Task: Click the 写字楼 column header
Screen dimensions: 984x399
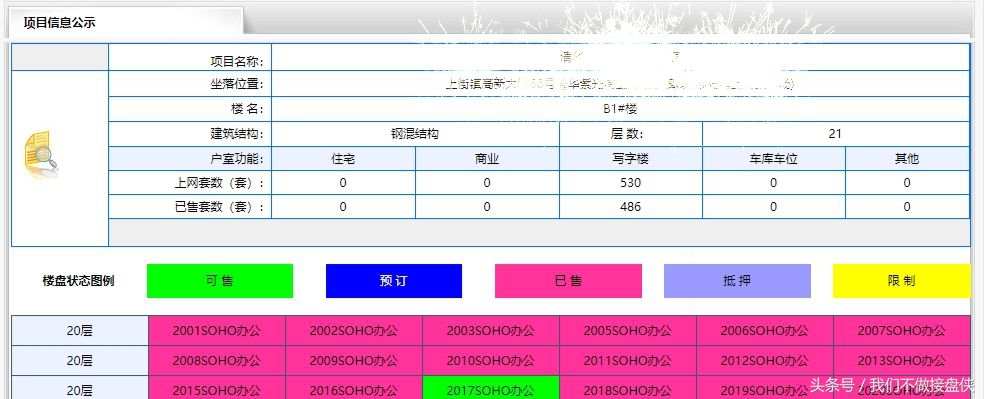Action: pos(630,159)
